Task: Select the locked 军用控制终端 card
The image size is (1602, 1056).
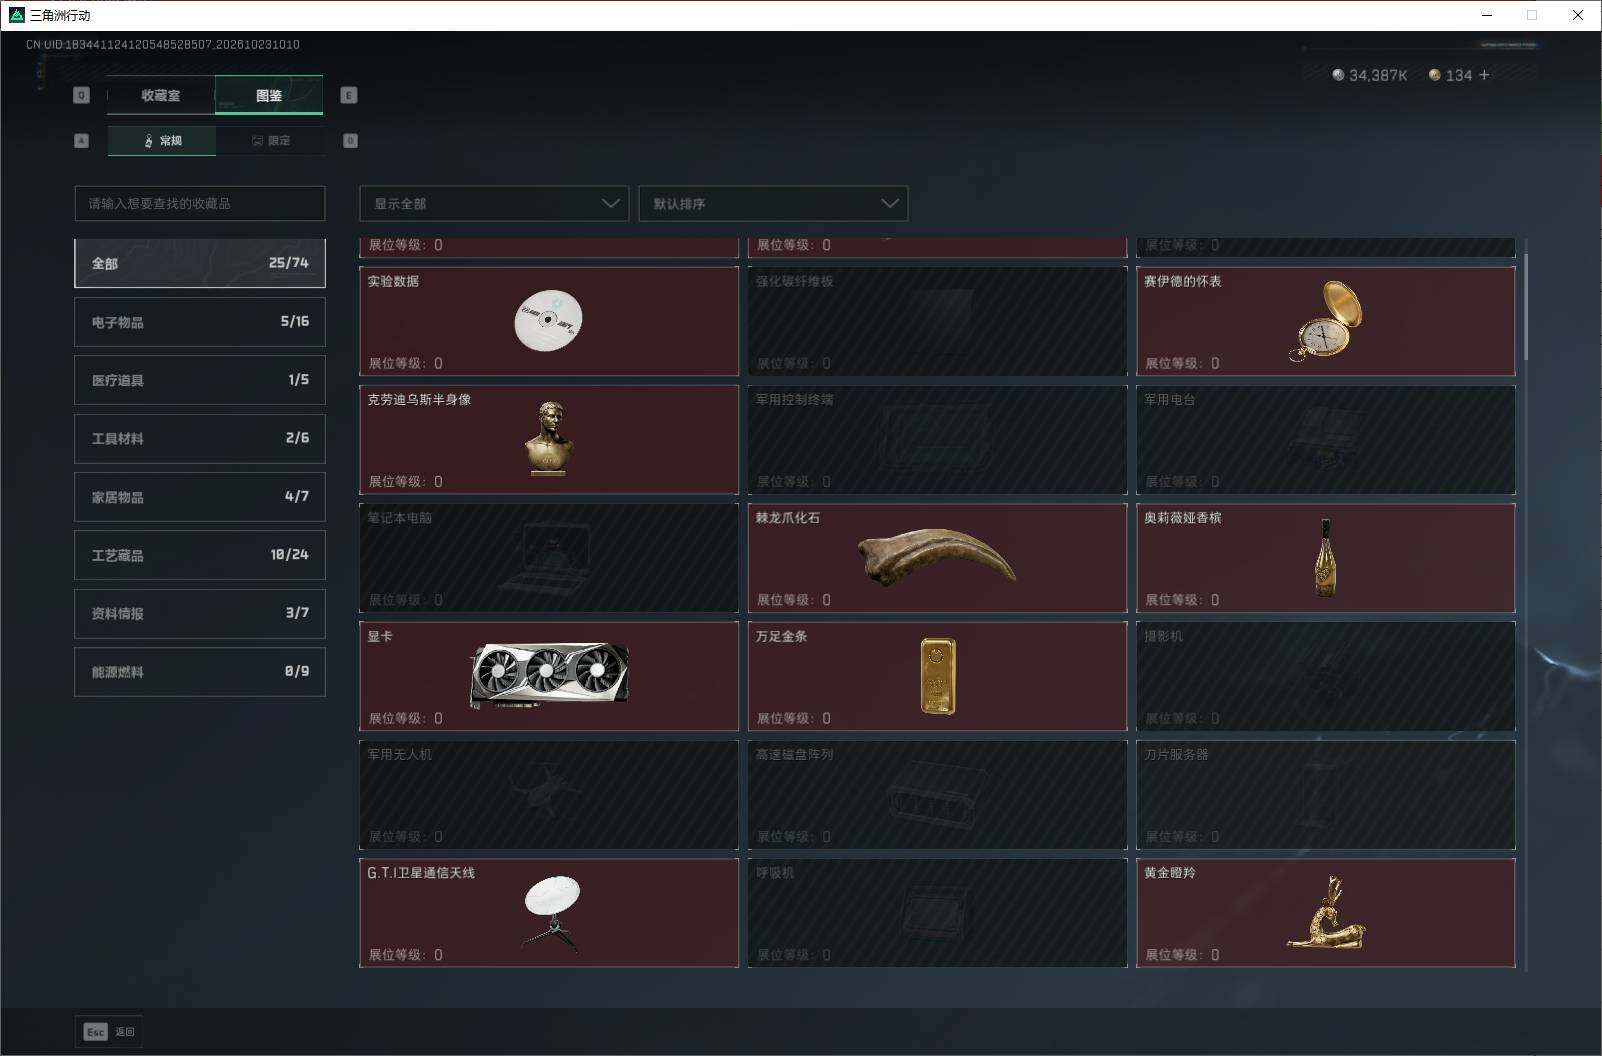Action: click(x=937, y=440)
